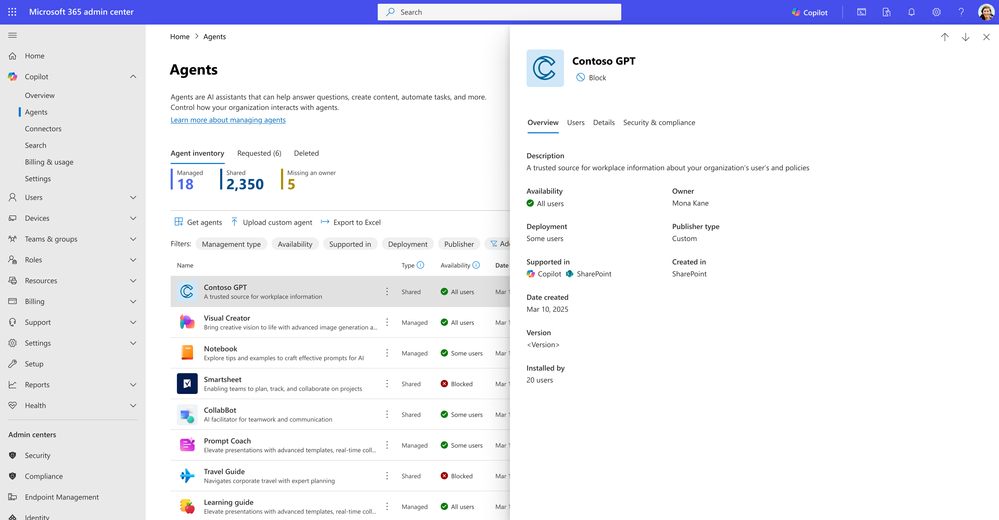Viewport: 999px width, 520px height.
Task: Collapse the navigation hamburger menu
Action: point(12,36)
